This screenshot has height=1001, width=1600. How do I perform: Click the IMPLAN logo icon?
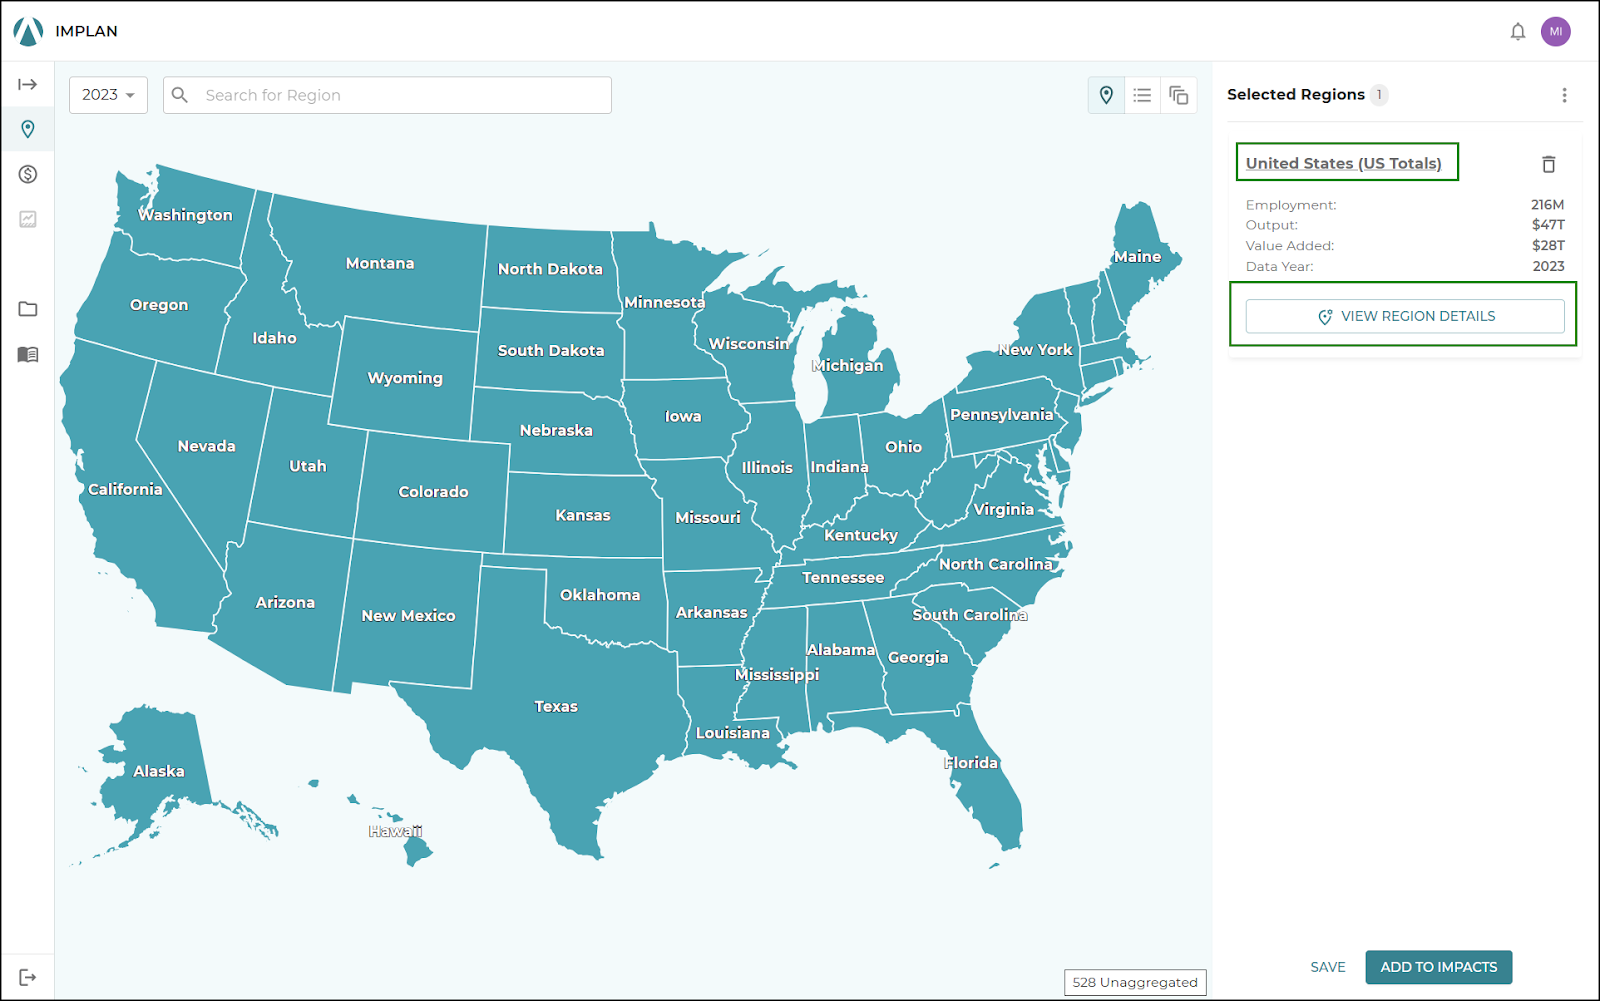coord(28,32)
